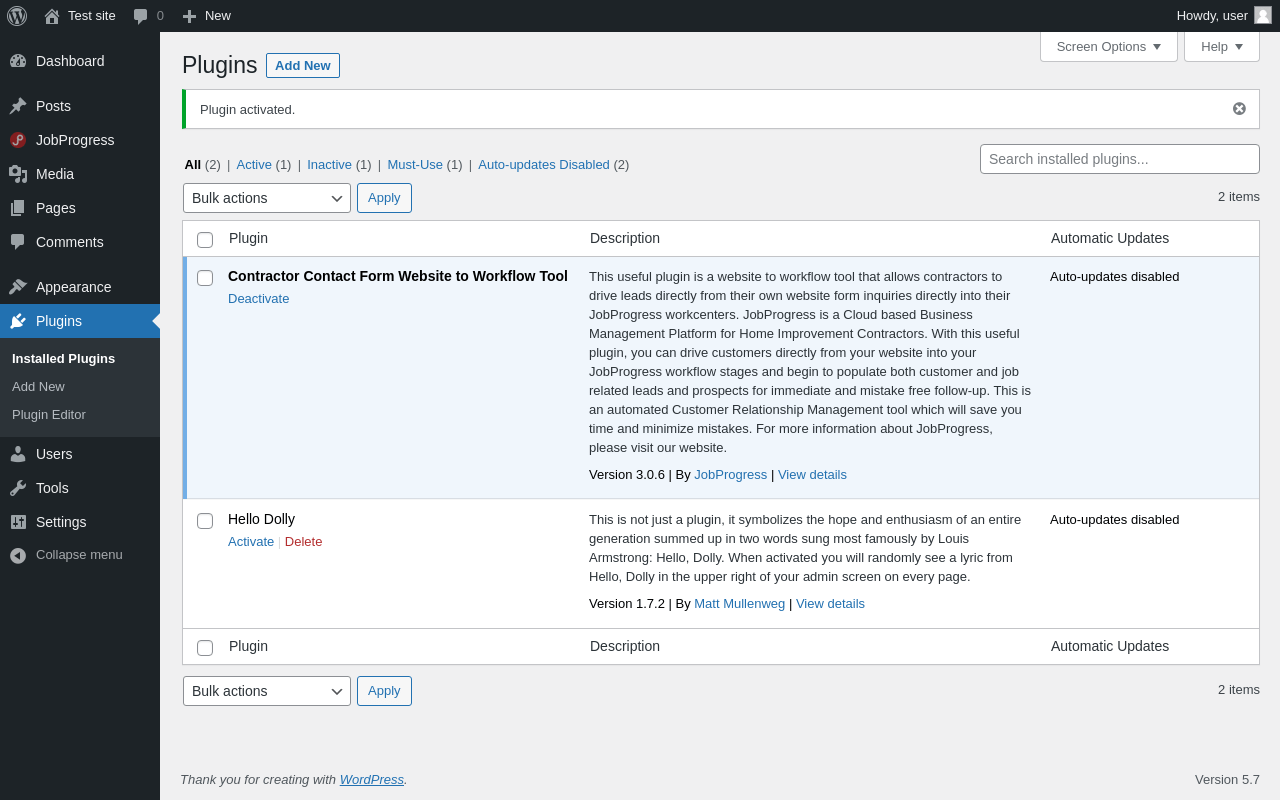Expand the Help panel

[x=1222, y=46]
